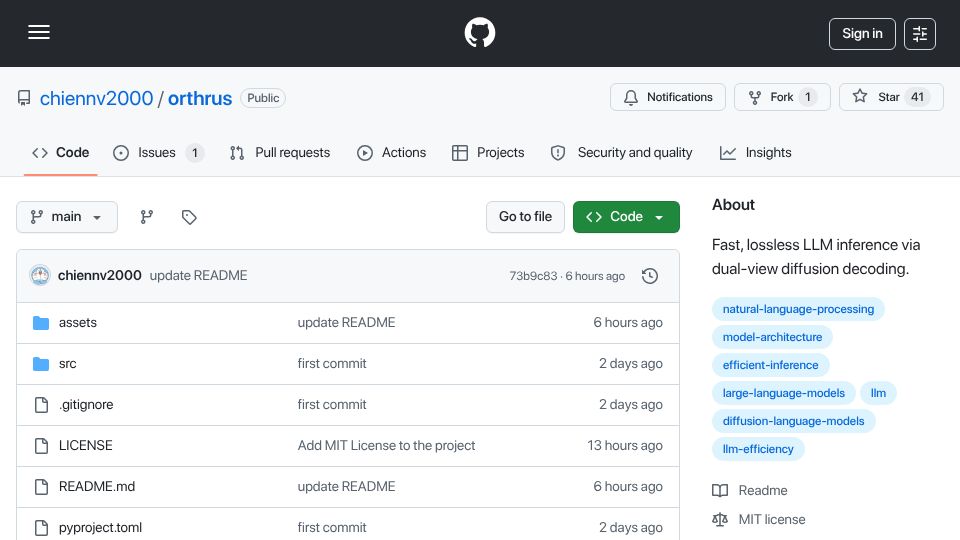Click the README.md file icon

(x=41, y=487)
